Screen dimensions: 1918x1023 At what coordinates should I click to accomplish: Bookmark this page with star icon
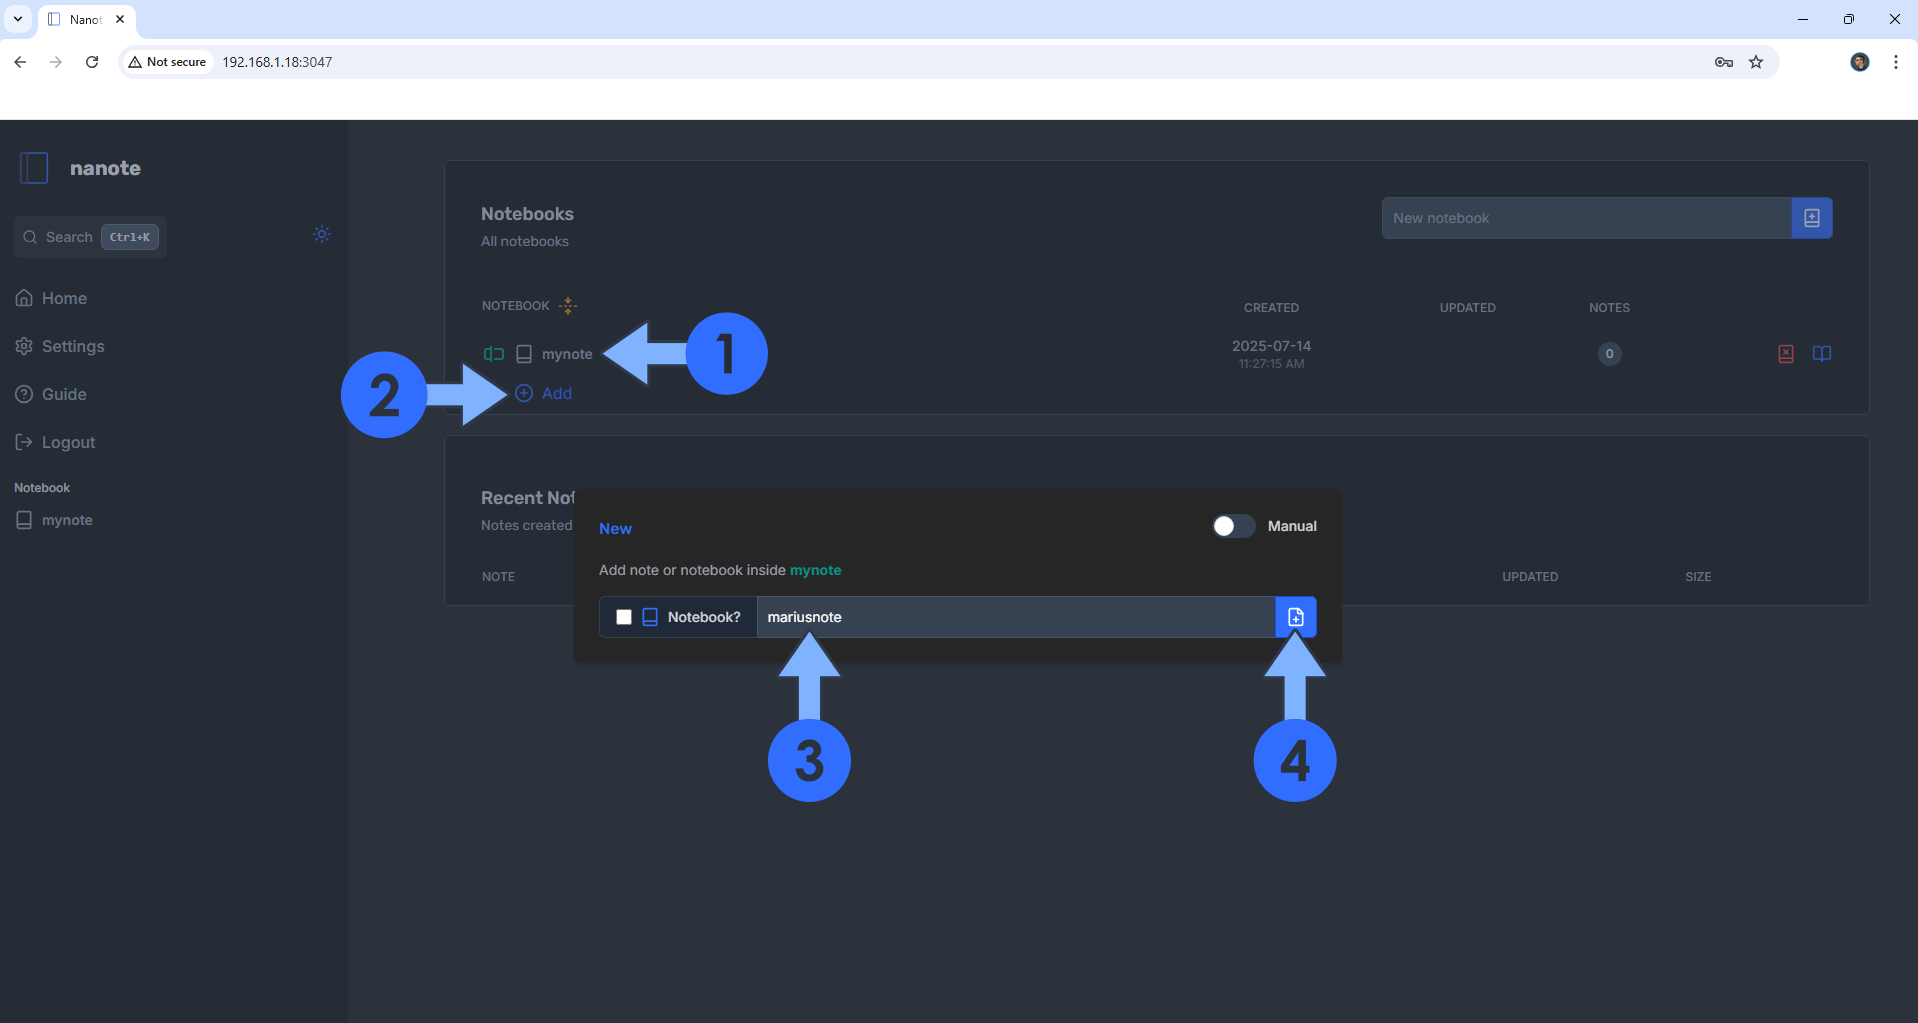(1756, 62)
